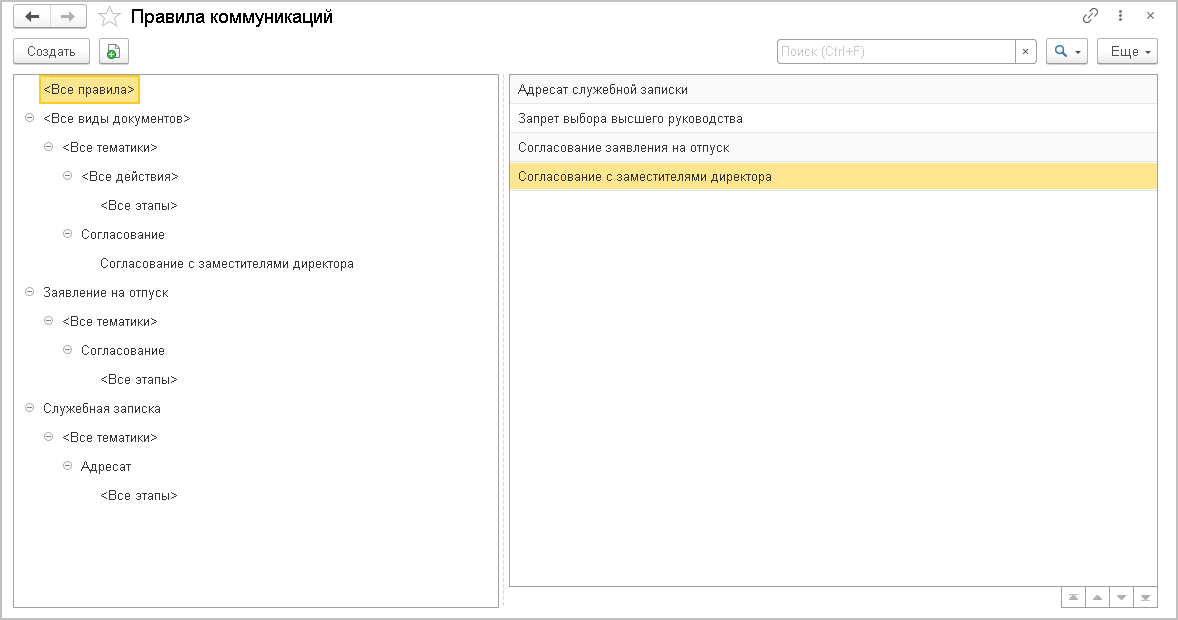Viewport: 1178px width, 620px height.
Task: Clear the search field with the X icon
Action: (x=1025, y=52)
